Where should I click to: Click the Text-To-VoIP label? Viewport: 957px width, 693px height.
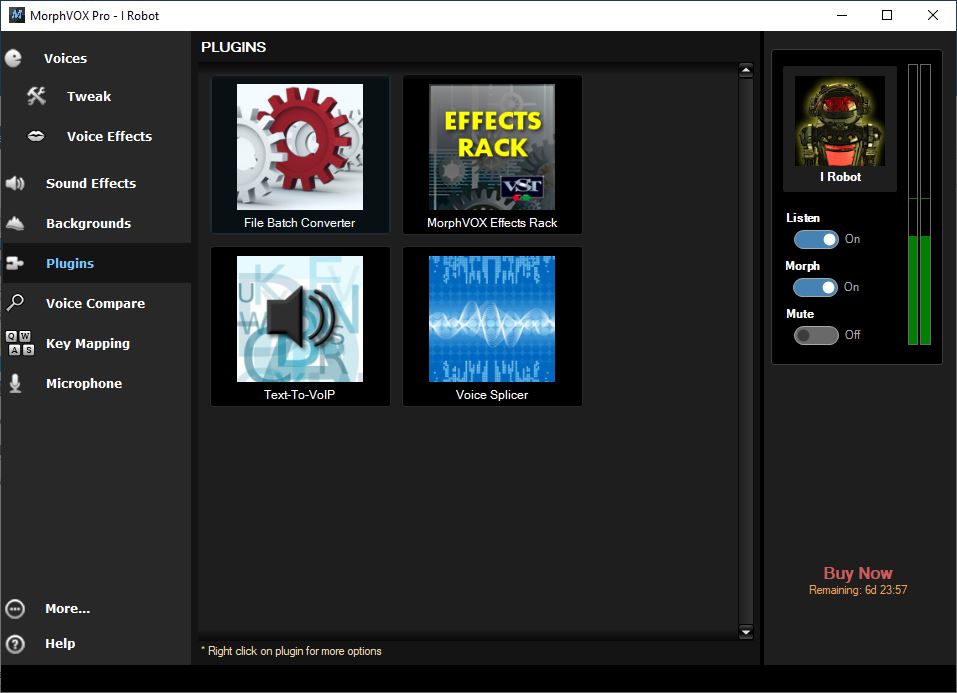click(300, 395)
